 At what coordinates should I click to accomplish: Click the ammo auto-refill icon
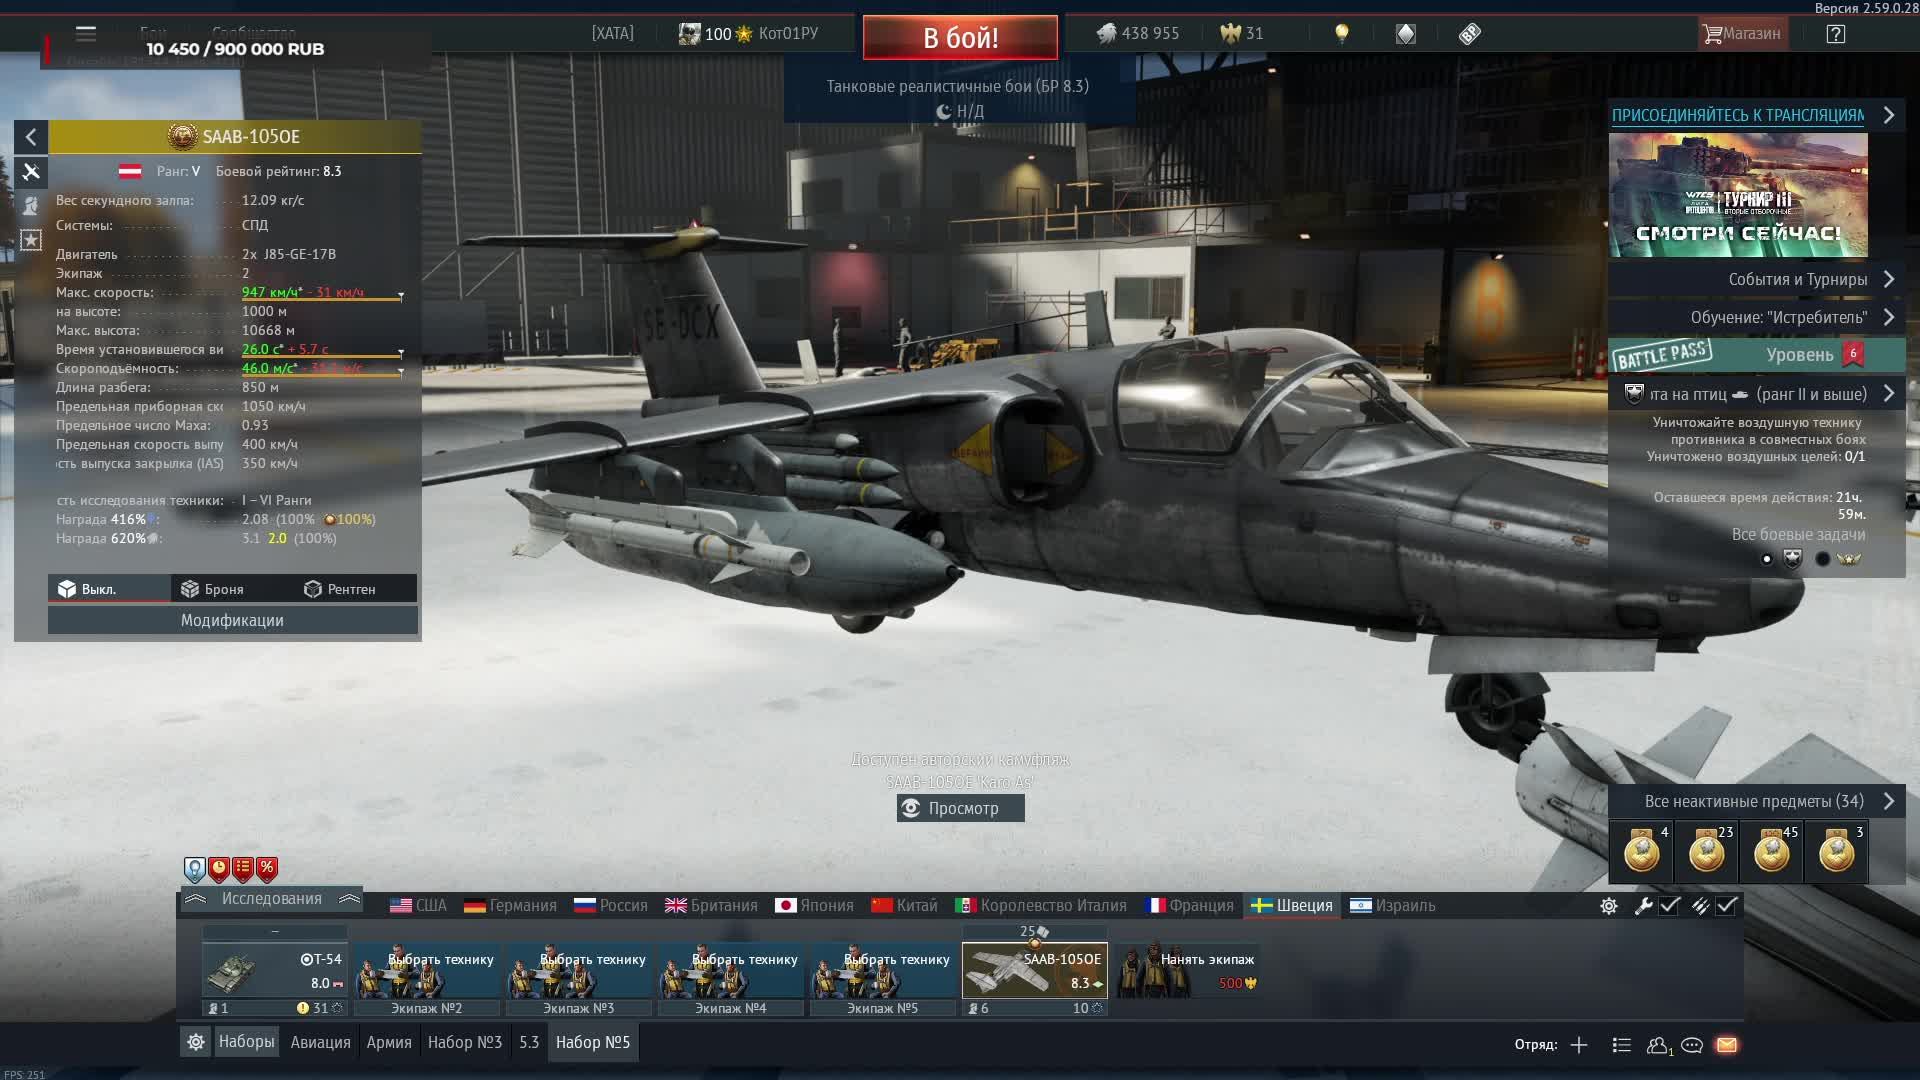(1700, 906)
